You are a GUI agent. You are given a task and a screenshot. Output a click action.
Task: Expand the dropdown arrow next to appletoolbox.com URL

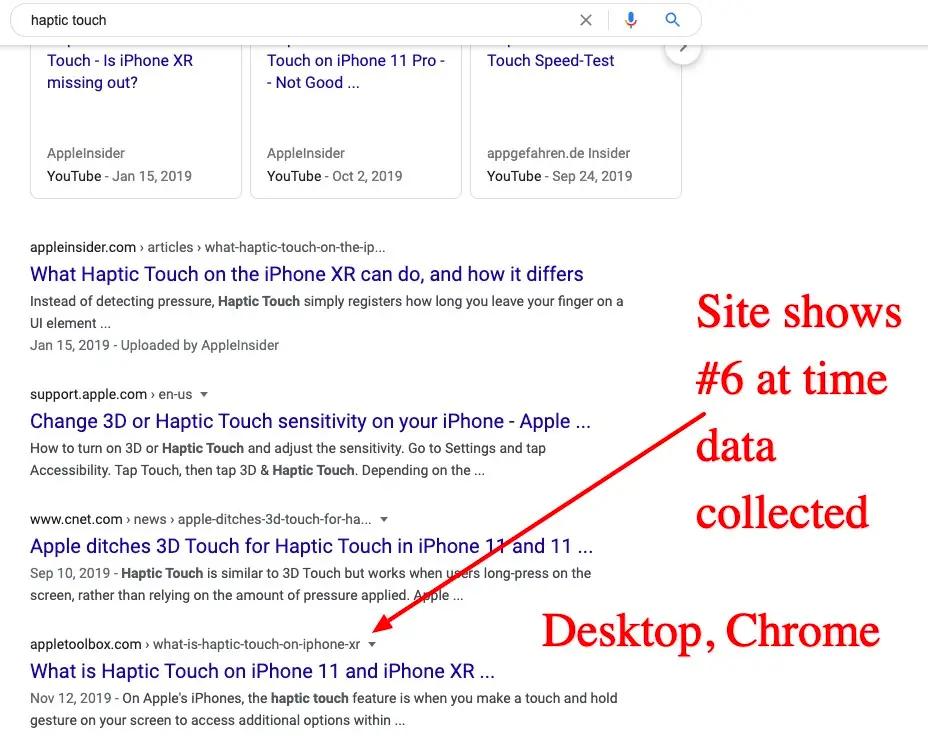372,644
